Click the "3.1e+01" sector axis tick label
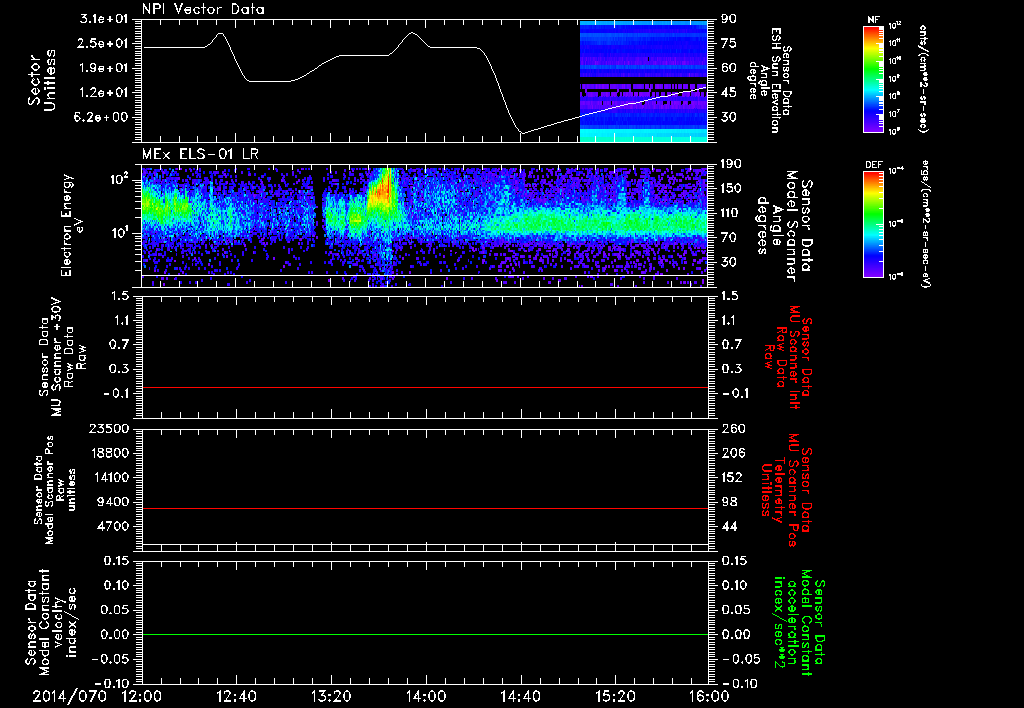The height and width of the screenshot is (708, 1024). pyautogui.click(x=104, y=19)
